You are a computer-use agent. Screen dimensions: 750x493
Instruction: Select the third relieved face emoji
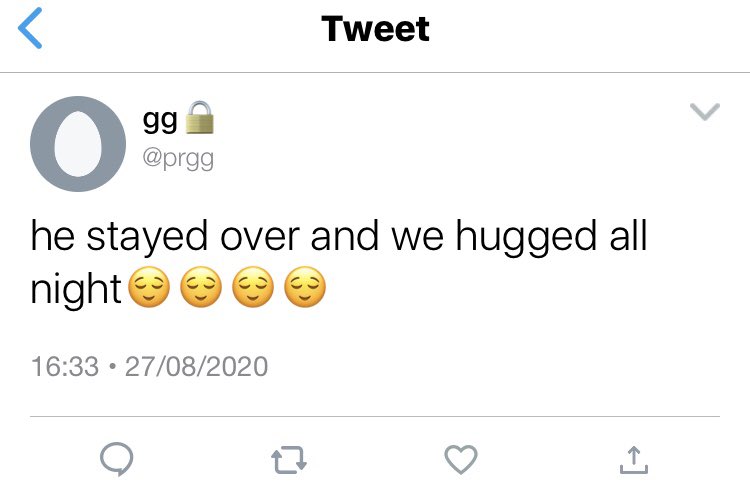(253, 287)
